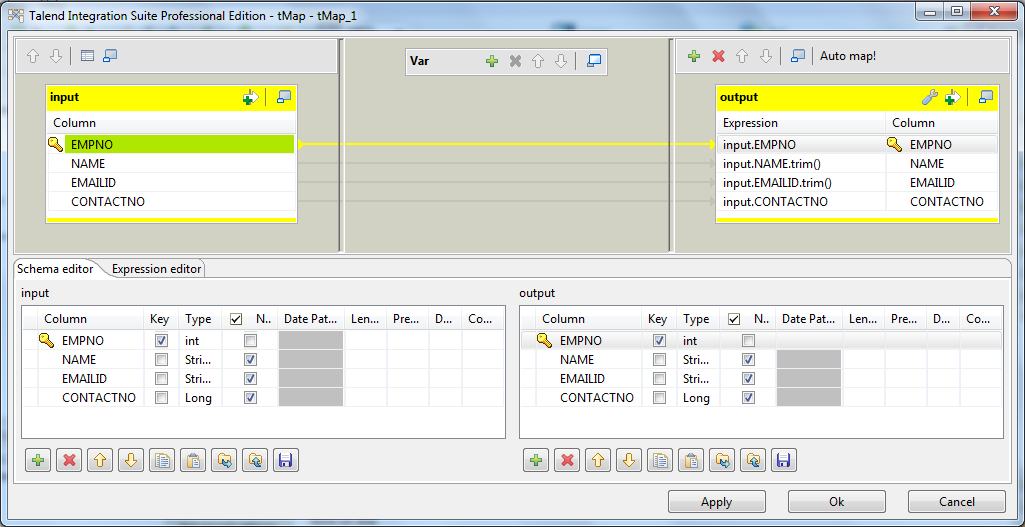Add column to input schema with green plus
The image size is (1025, 527).
[38, 460]
